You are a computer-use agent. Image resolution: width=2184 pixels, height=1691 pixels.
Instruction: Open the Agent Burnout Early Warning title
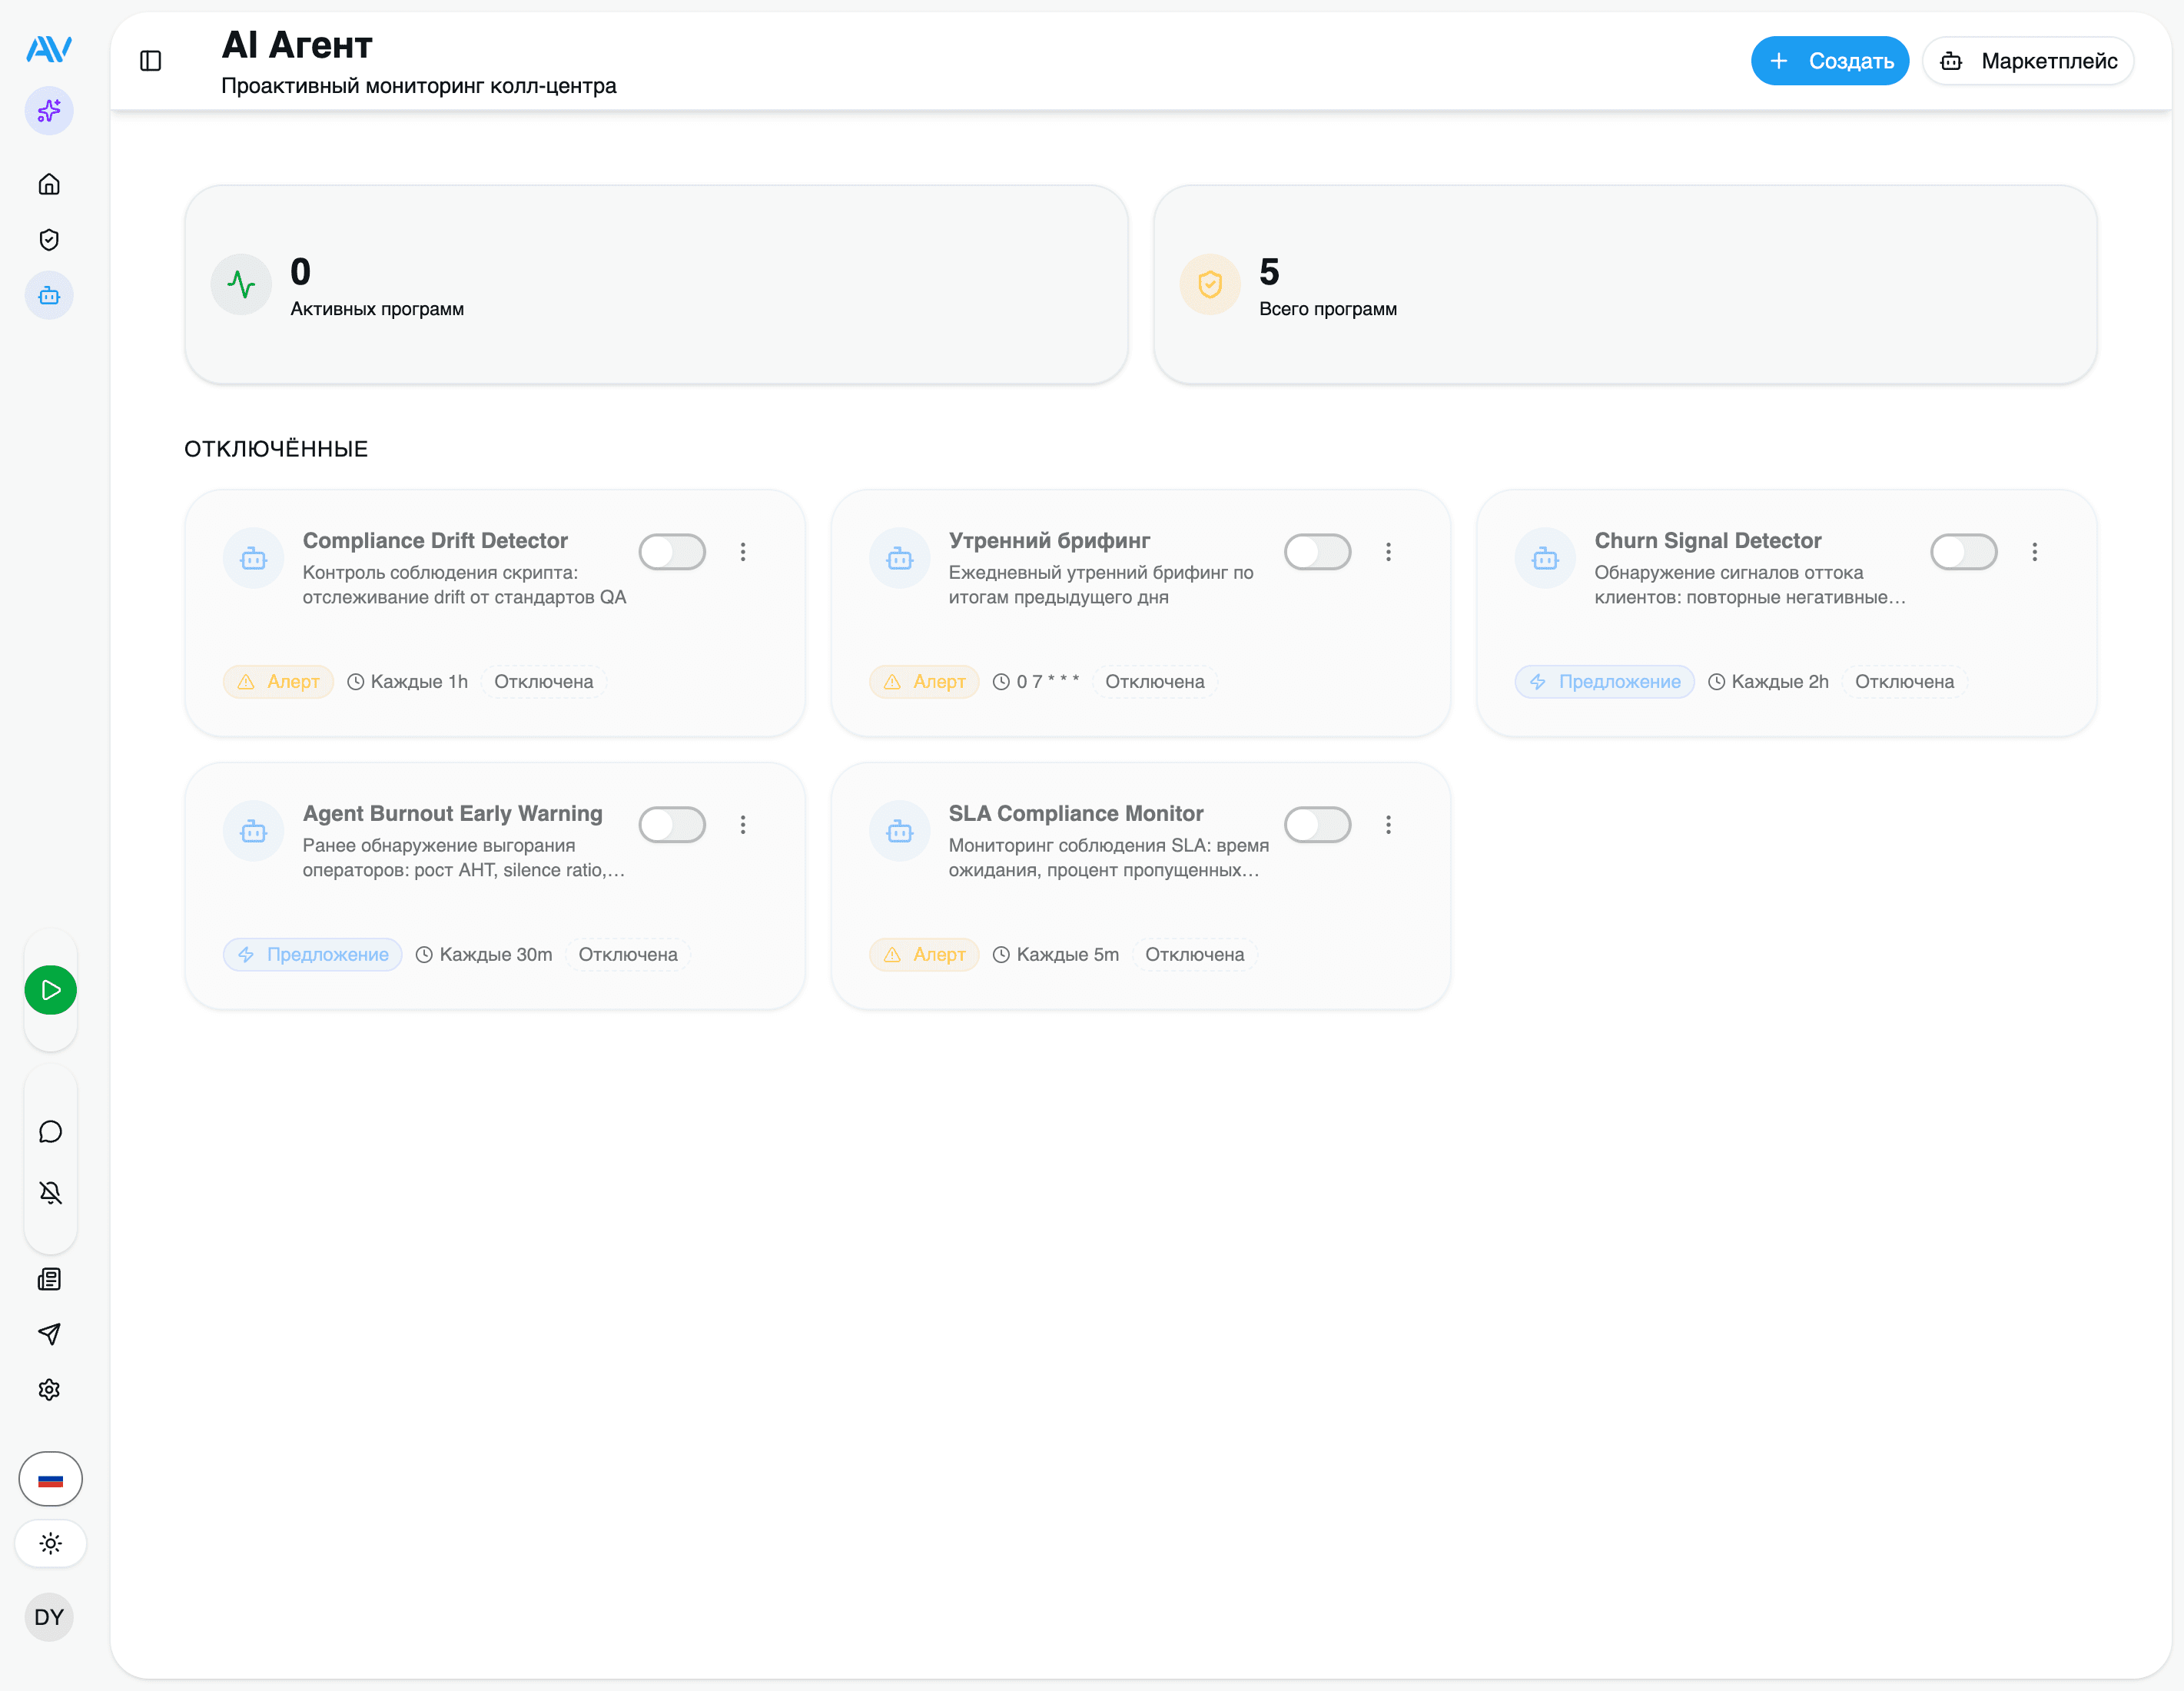pyautogui.click(x=453, y=814)
